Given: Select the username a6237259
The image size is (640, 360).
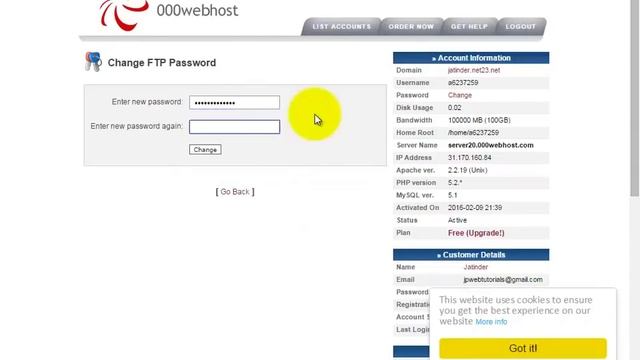Looking at the screenshot, I should (x=463, y=83).
